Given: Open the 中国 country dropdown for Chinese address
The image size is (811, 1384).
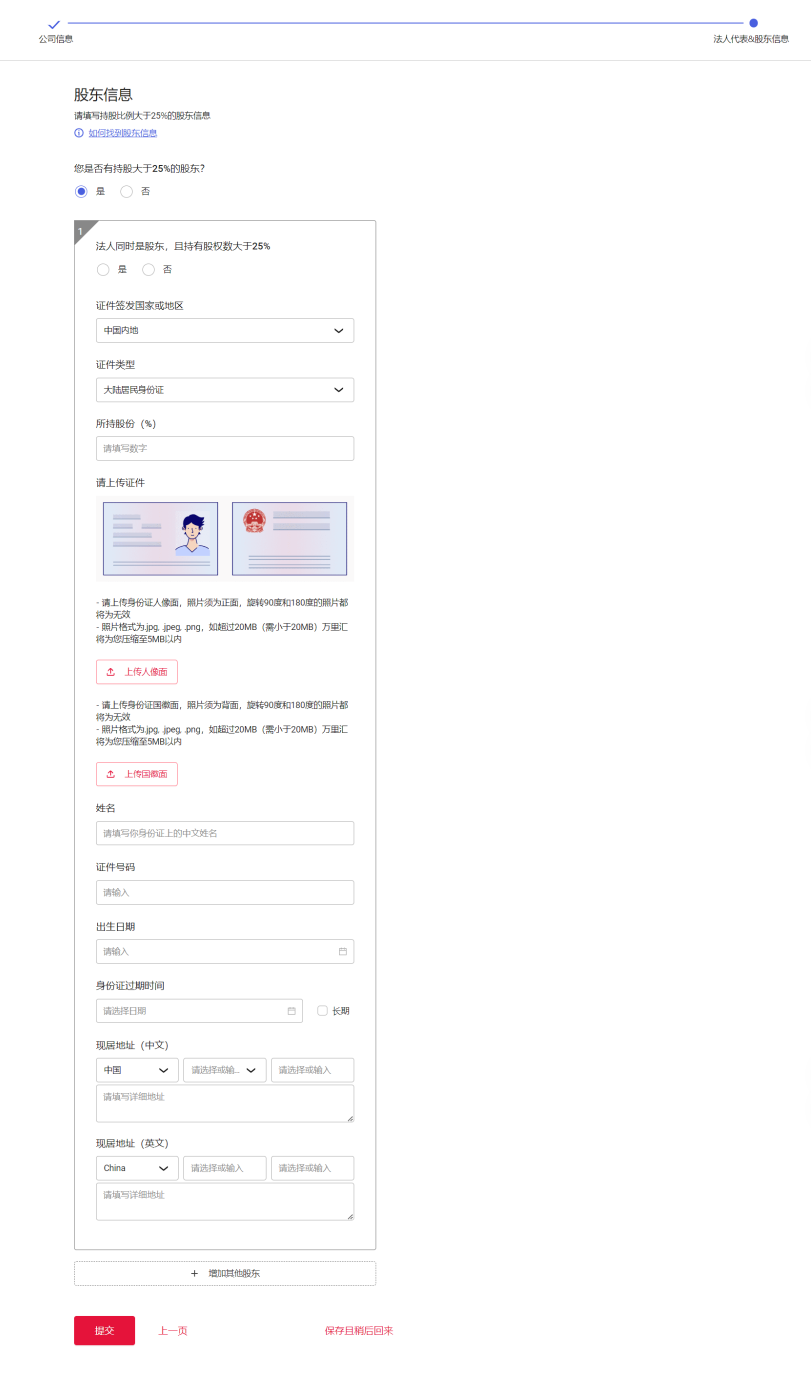Looking at the screenshot, I should [137, 1070].
